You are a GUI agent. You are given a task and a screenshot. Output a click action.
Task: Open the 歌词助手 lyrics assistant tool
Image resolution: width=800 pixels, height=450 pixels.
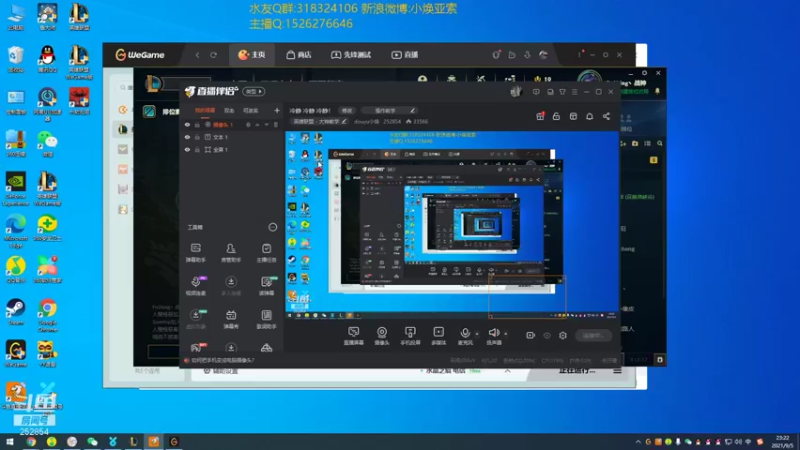(x=266, y=319)
